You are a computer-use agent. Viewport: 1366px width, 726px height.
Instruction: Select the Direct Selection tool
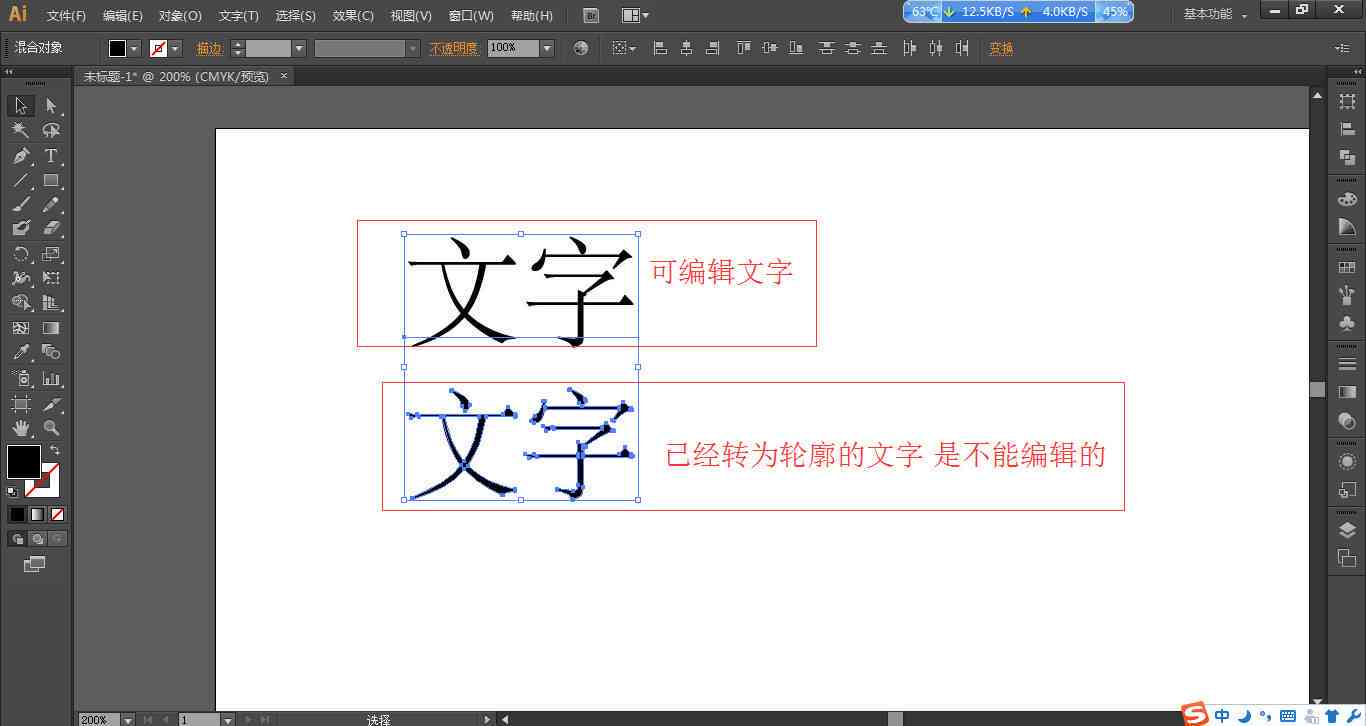click(51, 106)
